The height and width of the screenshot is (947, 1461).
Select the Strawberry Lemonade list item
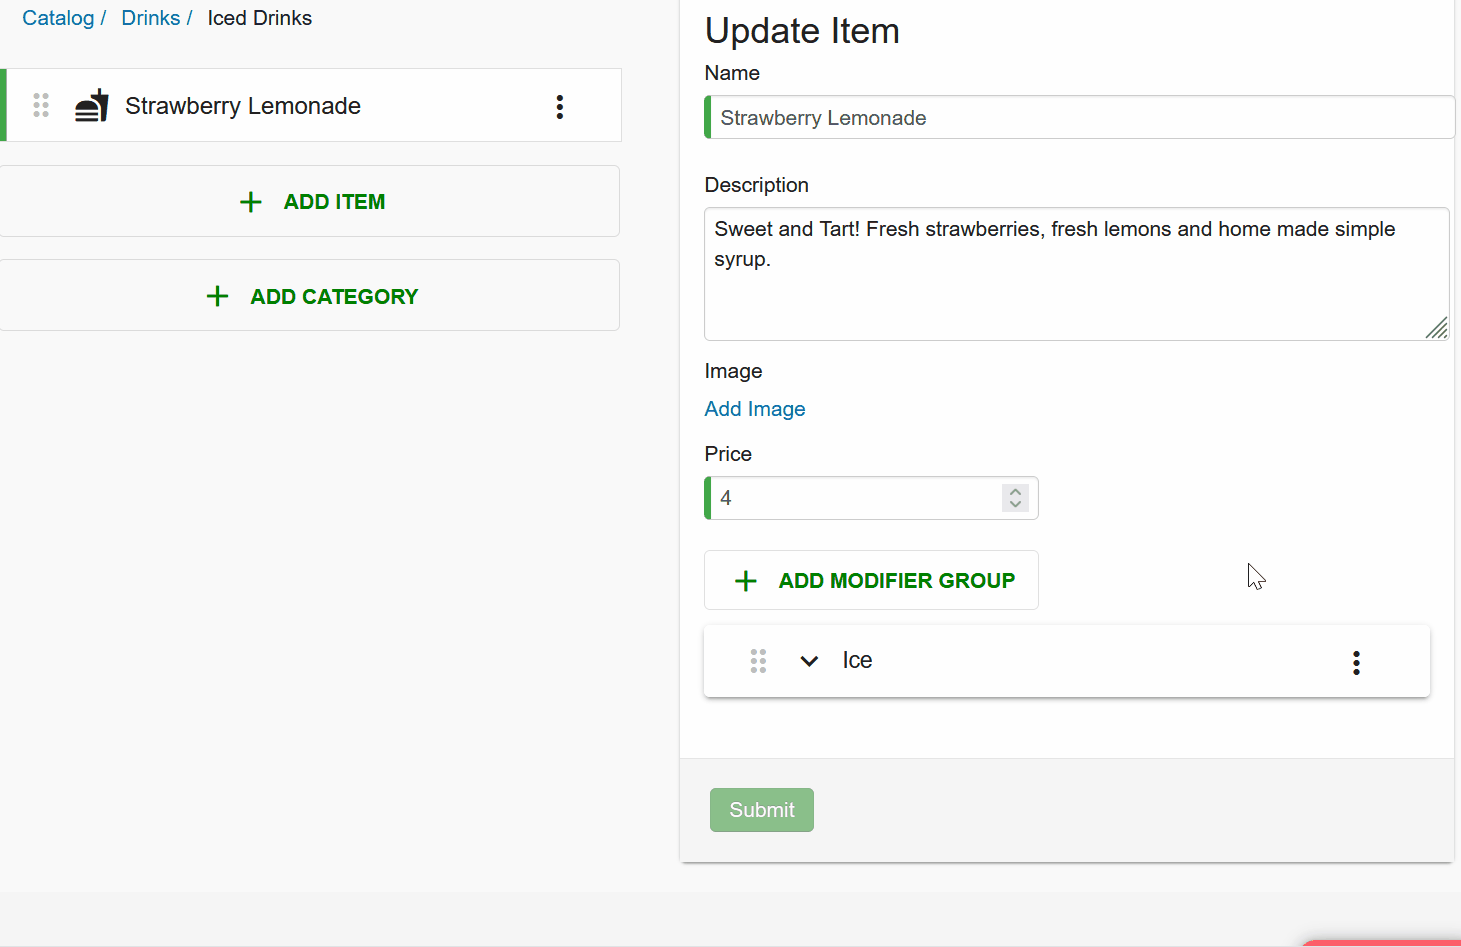[x=311, y=105]
